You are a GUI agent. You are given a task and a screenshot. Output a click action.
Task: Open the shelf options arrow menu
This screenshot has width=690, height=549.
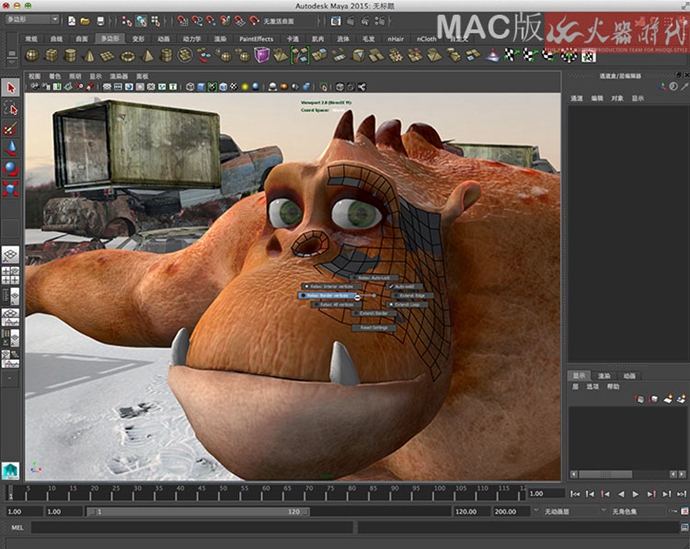[12, 63]
